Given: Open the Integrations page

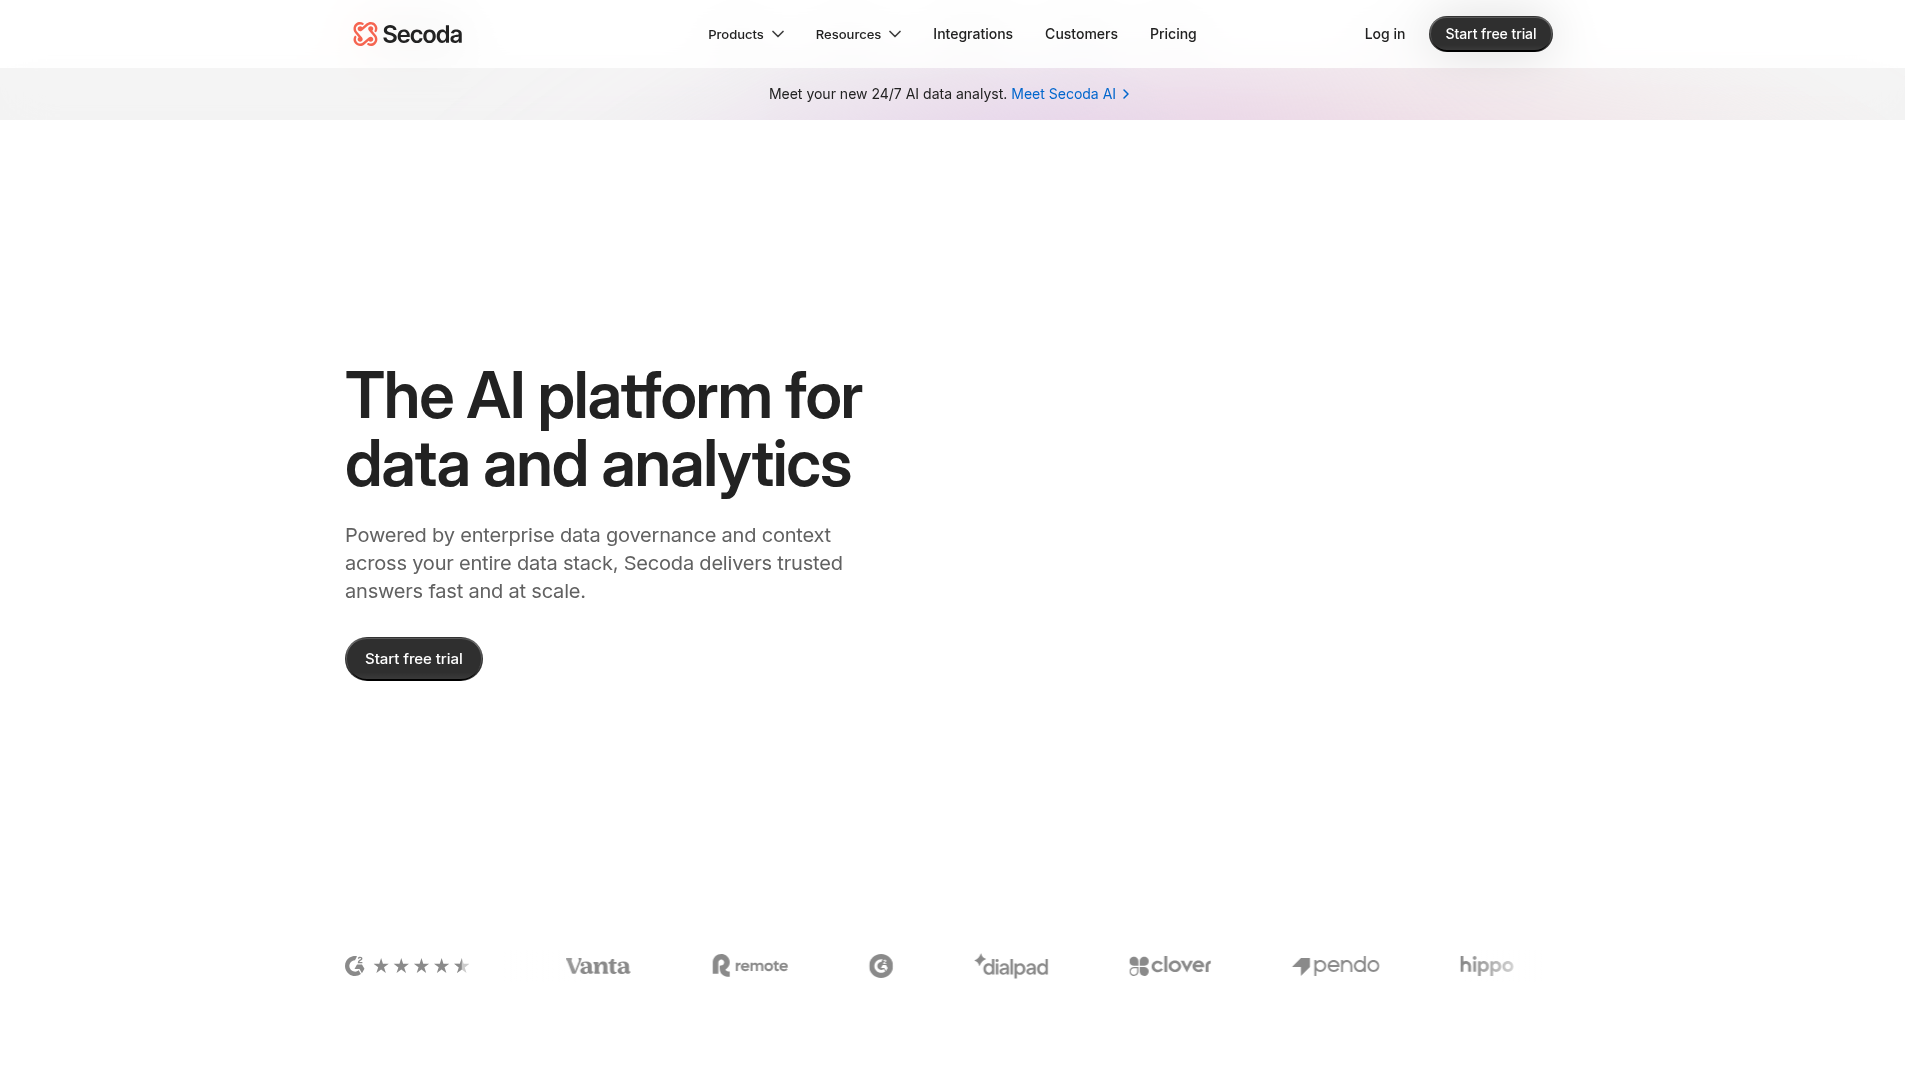Looking at the screenshot, I should 972,33.
